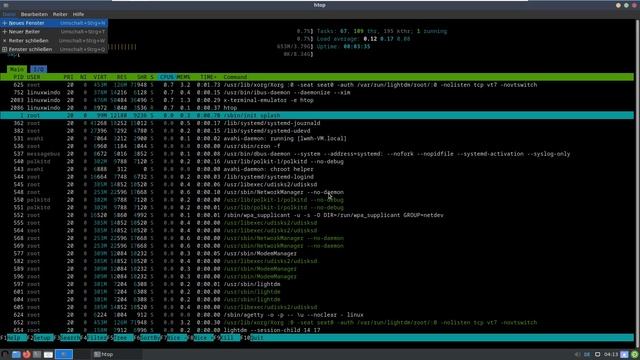Open the green update icon in tray
Screen dimensions: 640x360
(635, 354)
